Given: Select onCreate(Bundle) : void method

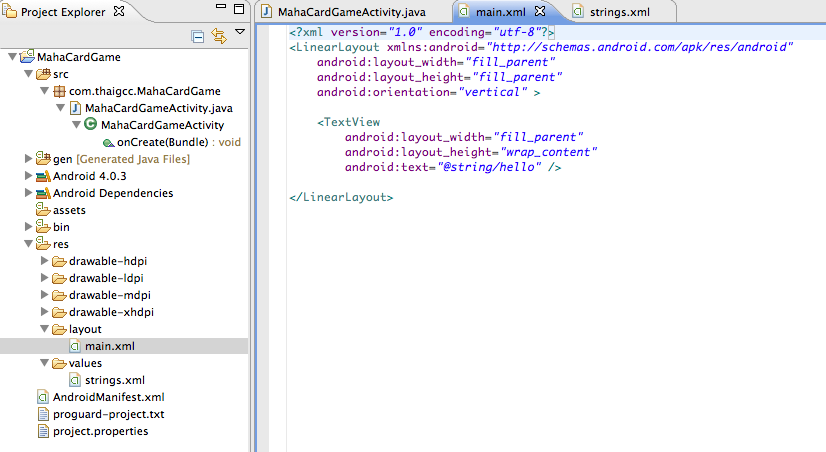Looking at the screenshot, I should click(x=179, y=142).
